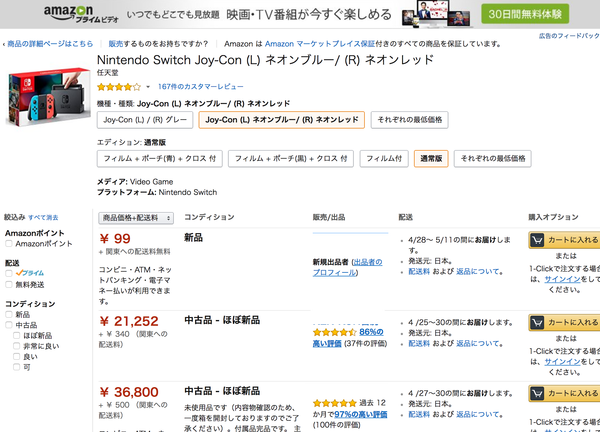The width and height of the screenshot is (600, 432).
Task: Choose フィルム + ポーチ(黒) + クロス 付 edition
Action: [291, 158]
